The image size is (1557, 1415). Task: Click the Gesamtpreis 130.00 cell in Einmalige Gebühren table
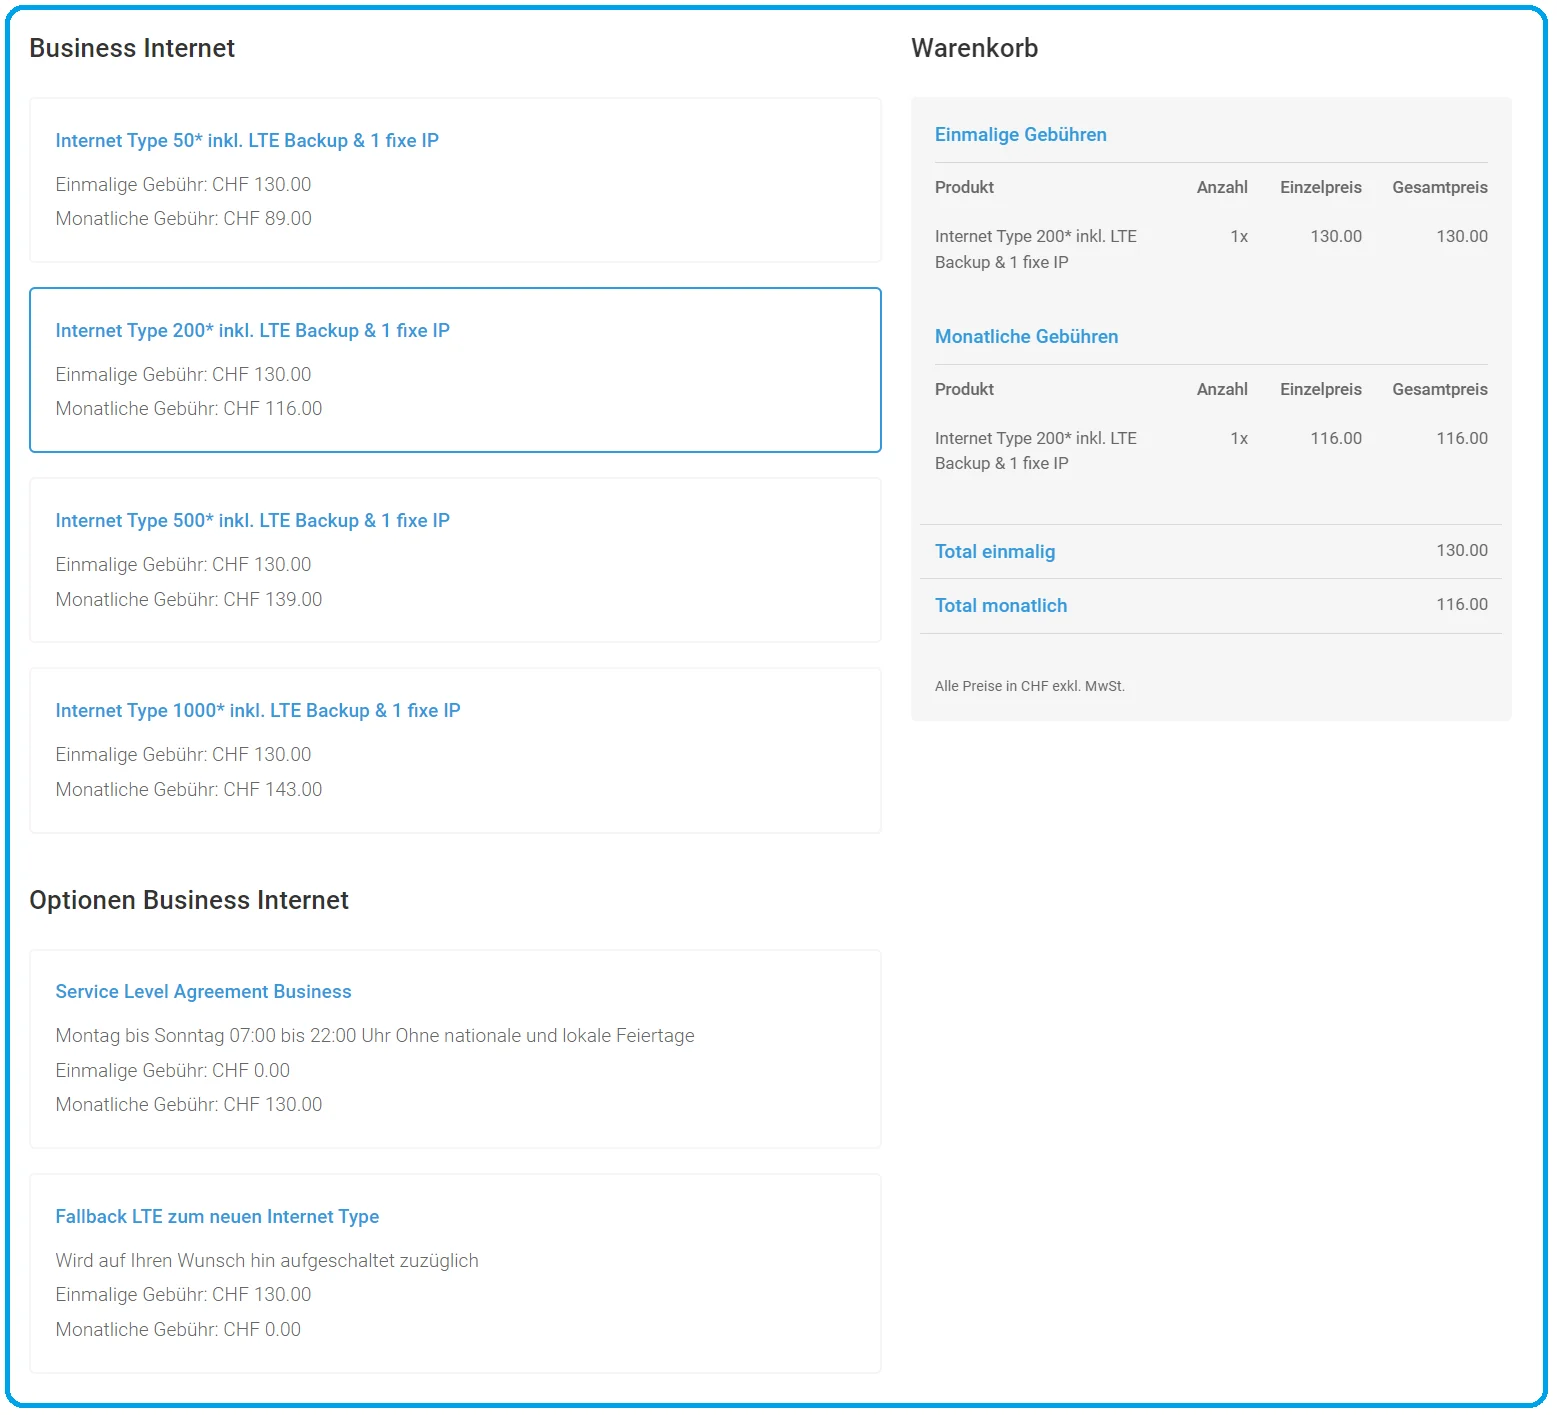pos(1462,237)
